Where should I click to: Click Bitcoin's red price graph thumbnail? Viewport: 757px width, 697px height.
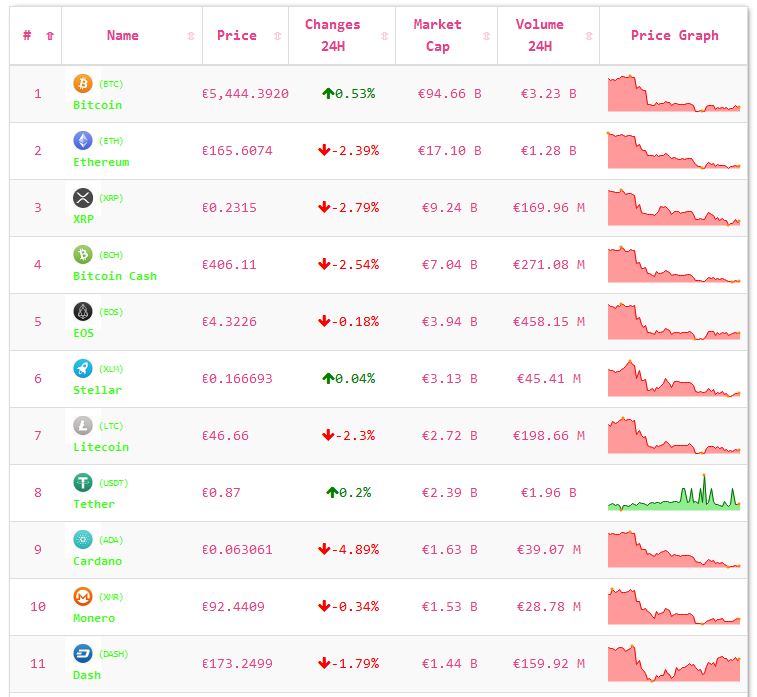[674, 94]
